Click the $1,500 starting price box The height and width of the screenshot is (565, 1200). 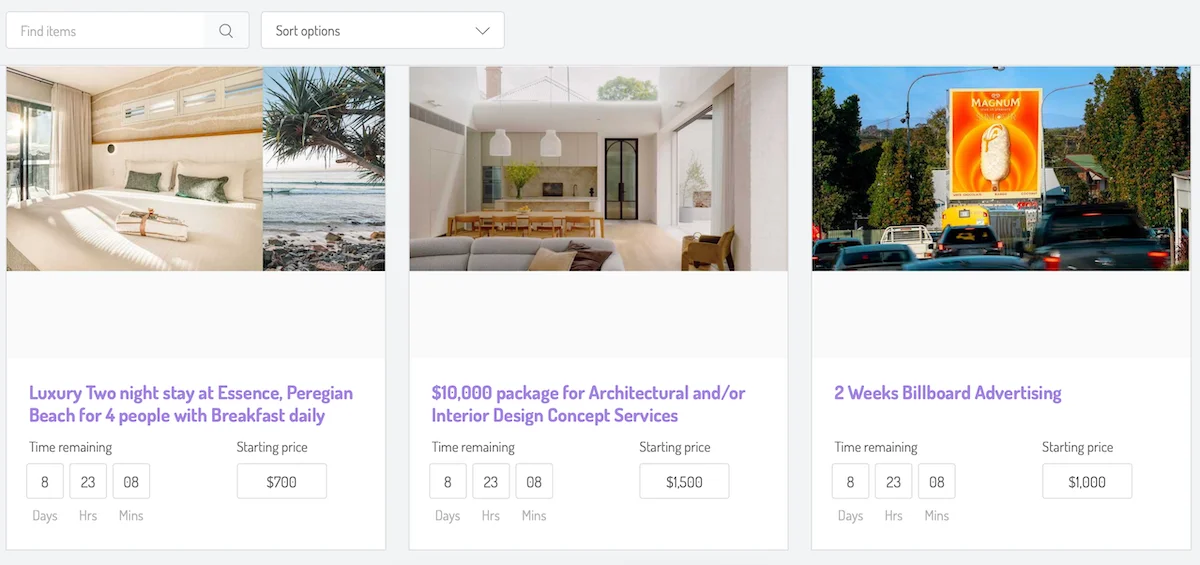pos(684,482)
